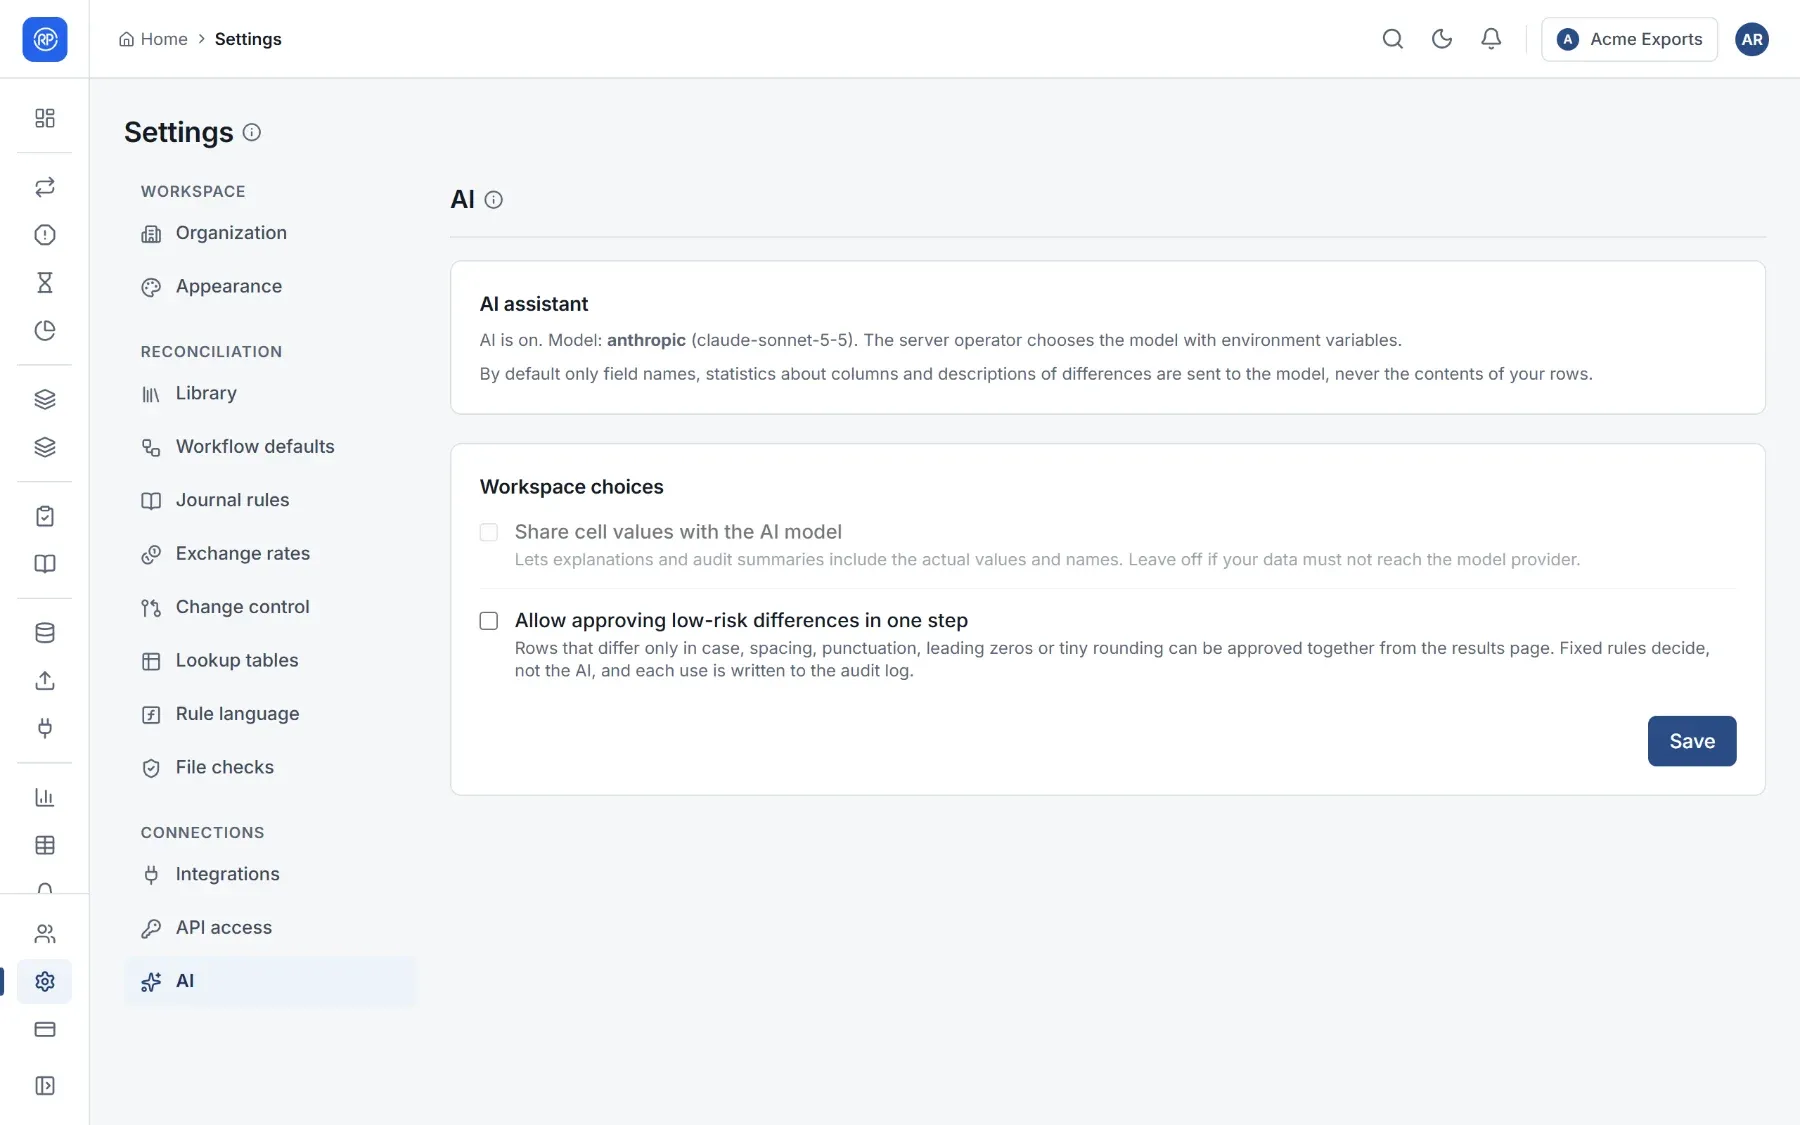This screenshot has height=1125, width=1800.
Task: Open notifications with the bell icon
Action: [1491, 39]
